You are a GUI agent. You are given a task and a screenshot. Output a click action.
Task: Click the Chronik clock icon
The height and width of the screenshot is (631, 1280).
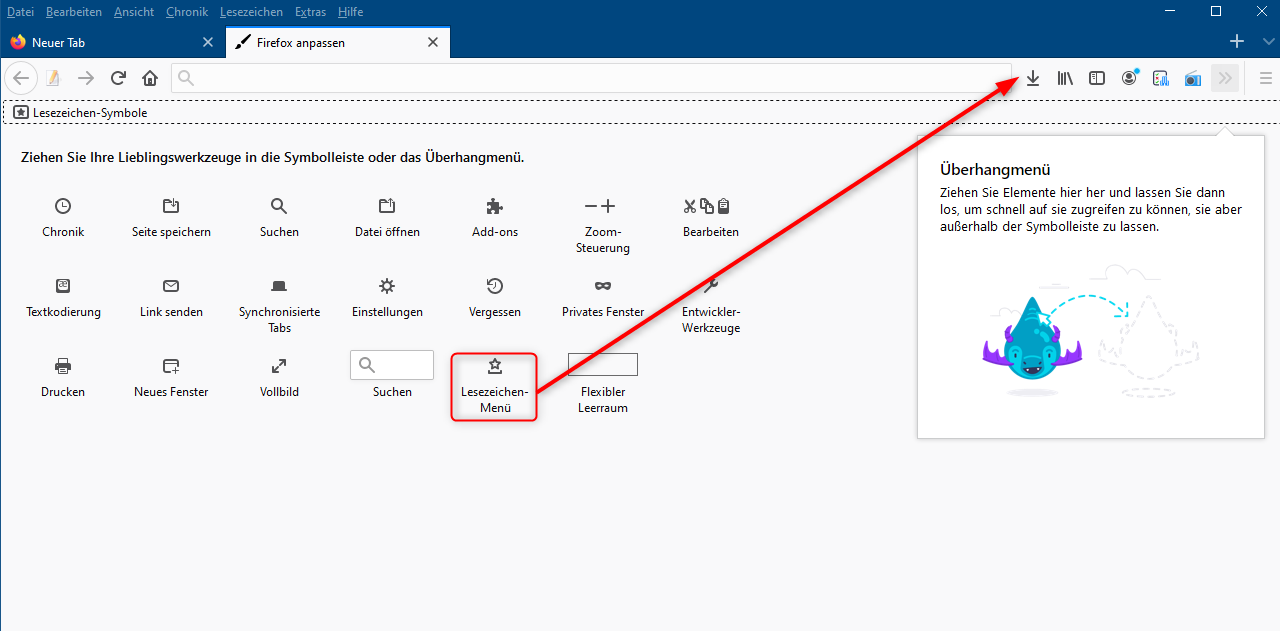[x=63, y=206]
